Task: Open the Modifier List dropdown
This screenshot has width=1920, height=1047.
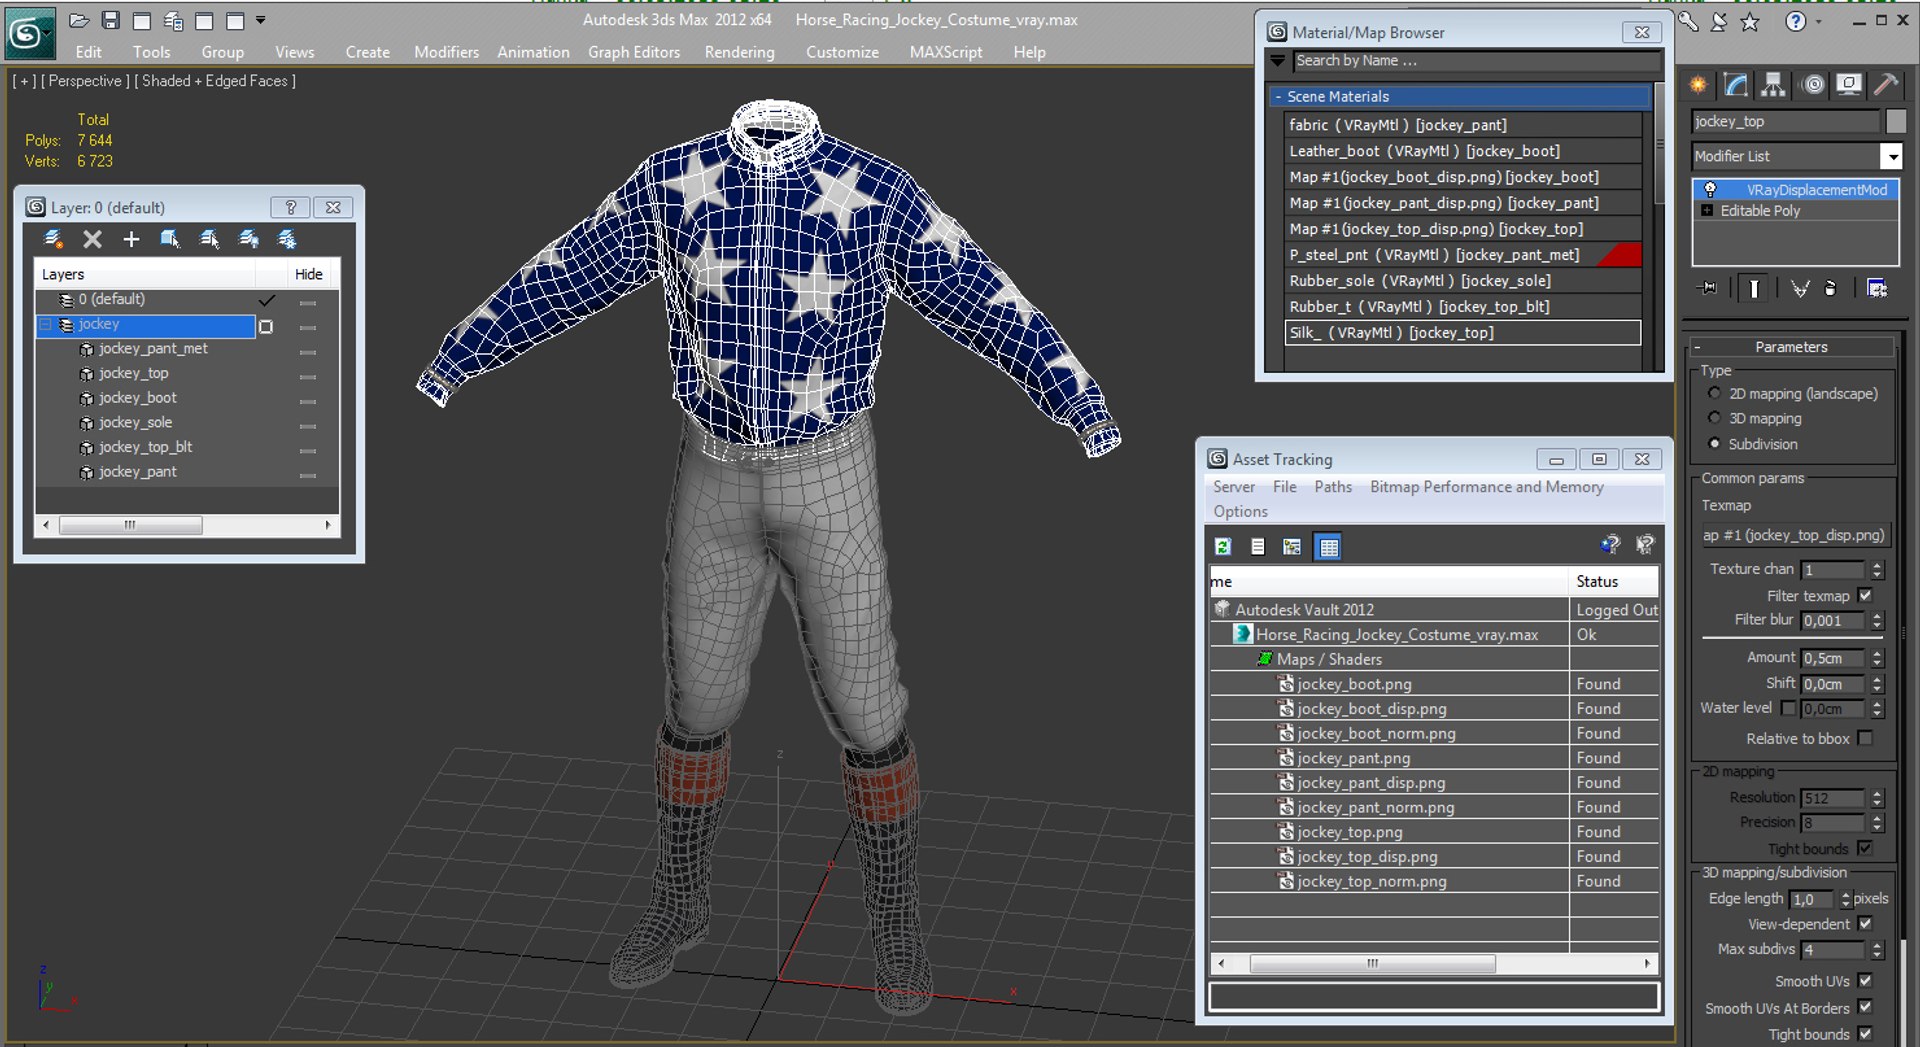Action: pos(1891,156)
